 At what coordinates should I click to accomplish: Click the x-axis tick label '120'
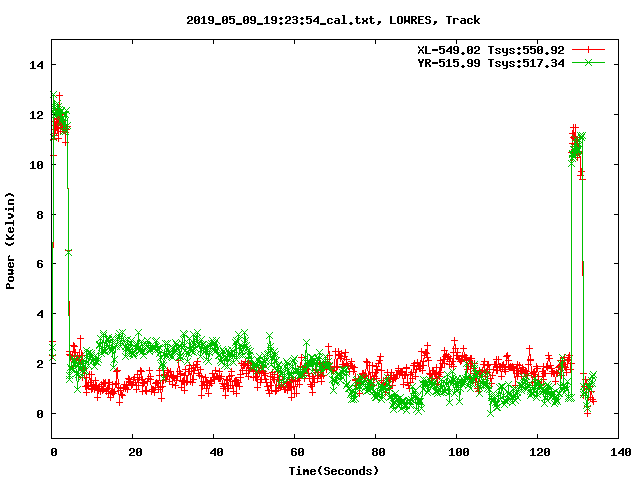click(x=540, y=452)
